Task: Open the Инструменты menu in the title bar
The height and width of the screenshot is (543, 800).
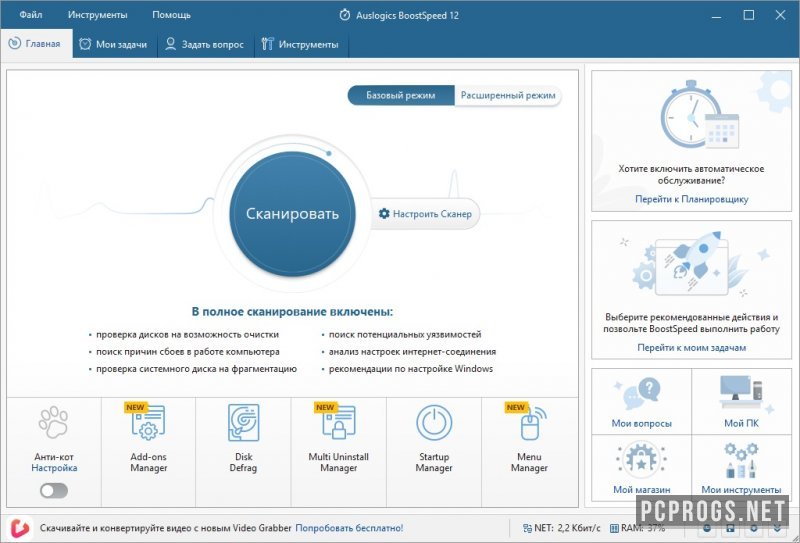Action: pyautogui.click(x=97, y=15)
